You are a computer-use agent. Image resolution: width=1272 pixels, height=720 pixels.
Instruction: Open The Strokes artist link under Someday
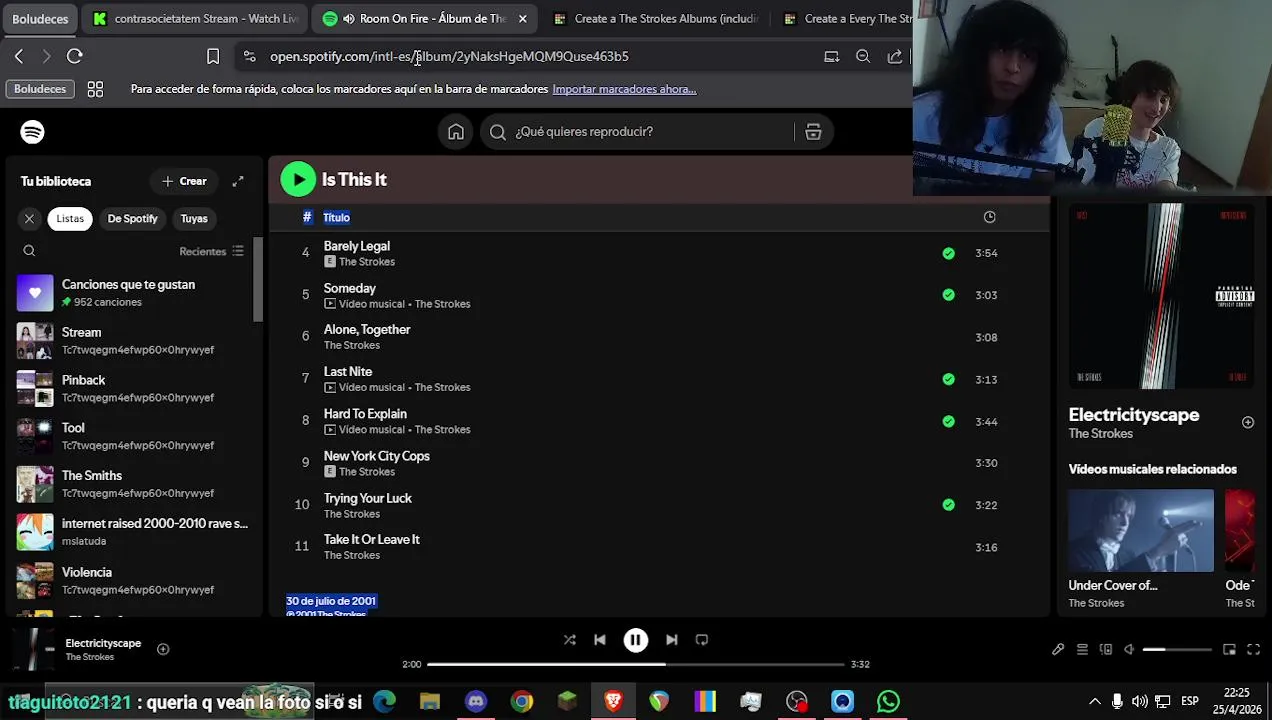tap(442, 304)
